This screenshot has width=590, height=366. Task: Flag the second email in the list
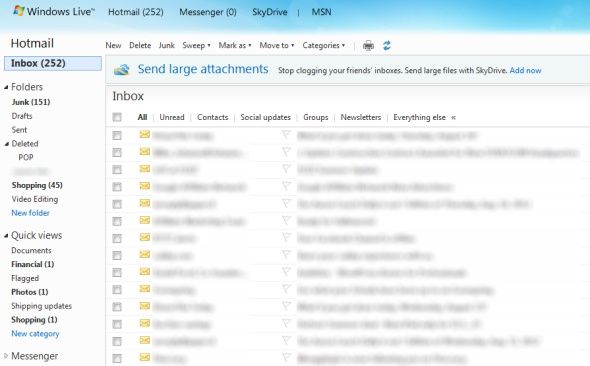click(x=286, y=152)
